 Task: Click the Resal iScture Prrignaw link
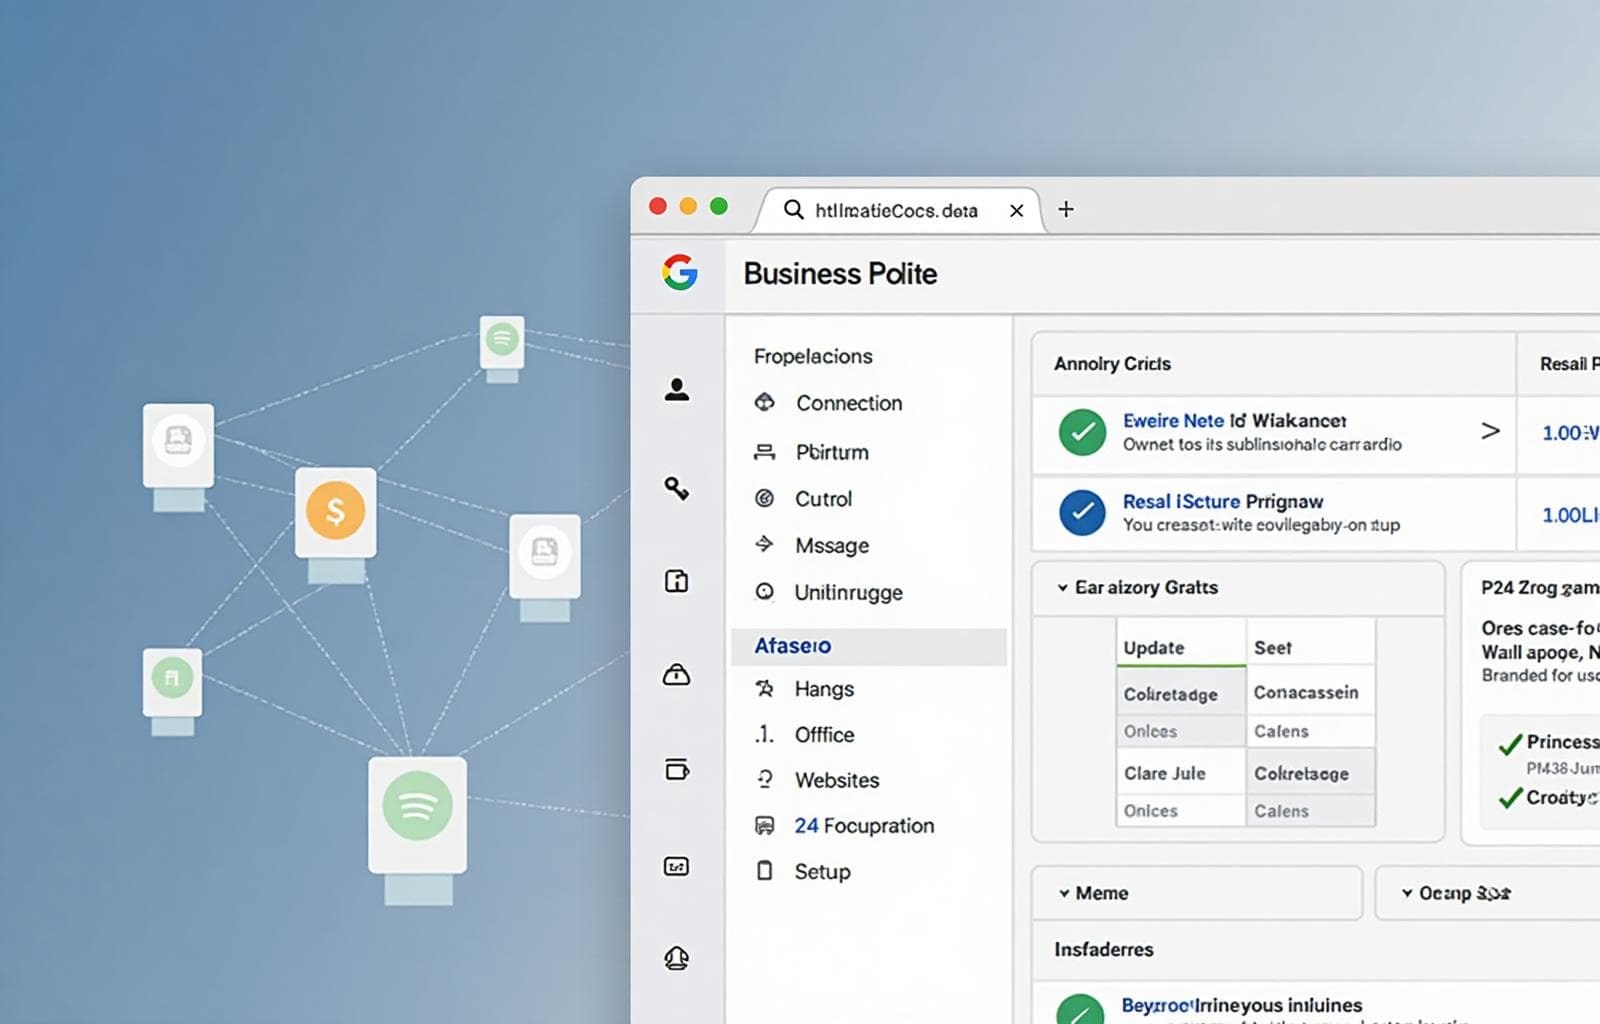(x=1222, y=501)
